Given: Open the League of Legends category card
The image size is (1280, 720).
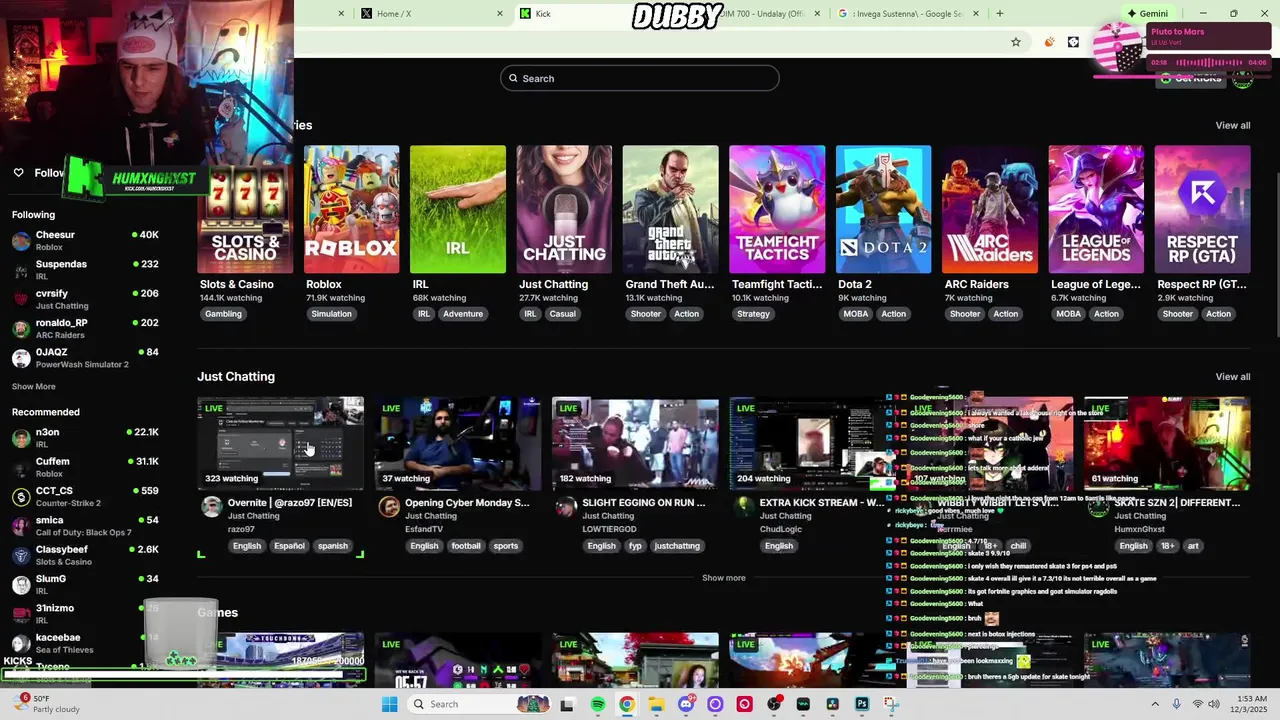Looking at the screenshot, I should tap(1096, 209).
